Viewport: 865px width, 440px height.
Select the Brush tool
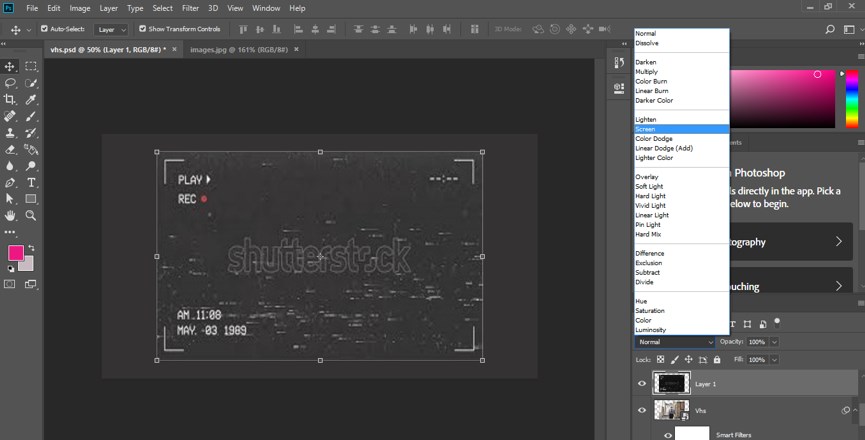[31, 116]
